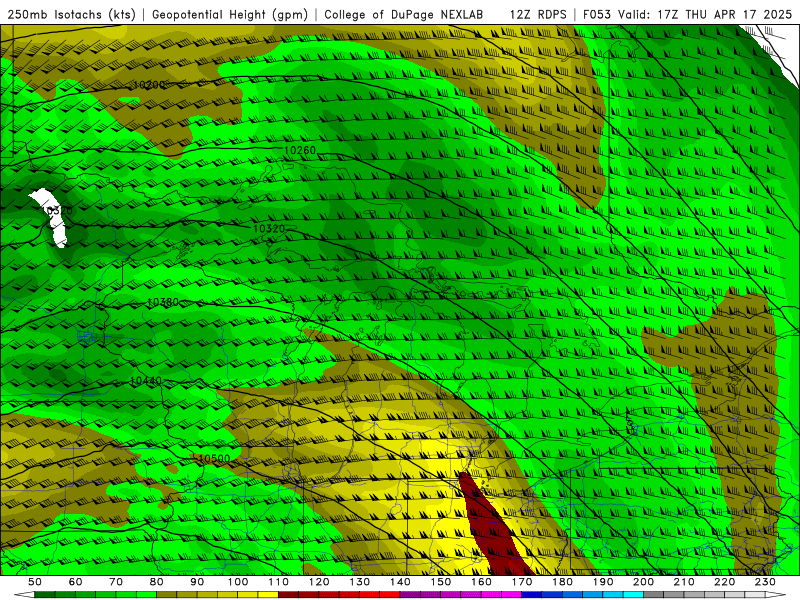Click the 'Valid: 17Z THU APR 17 2025' text
The image size is (800, 600).
[x=705, y=15]
